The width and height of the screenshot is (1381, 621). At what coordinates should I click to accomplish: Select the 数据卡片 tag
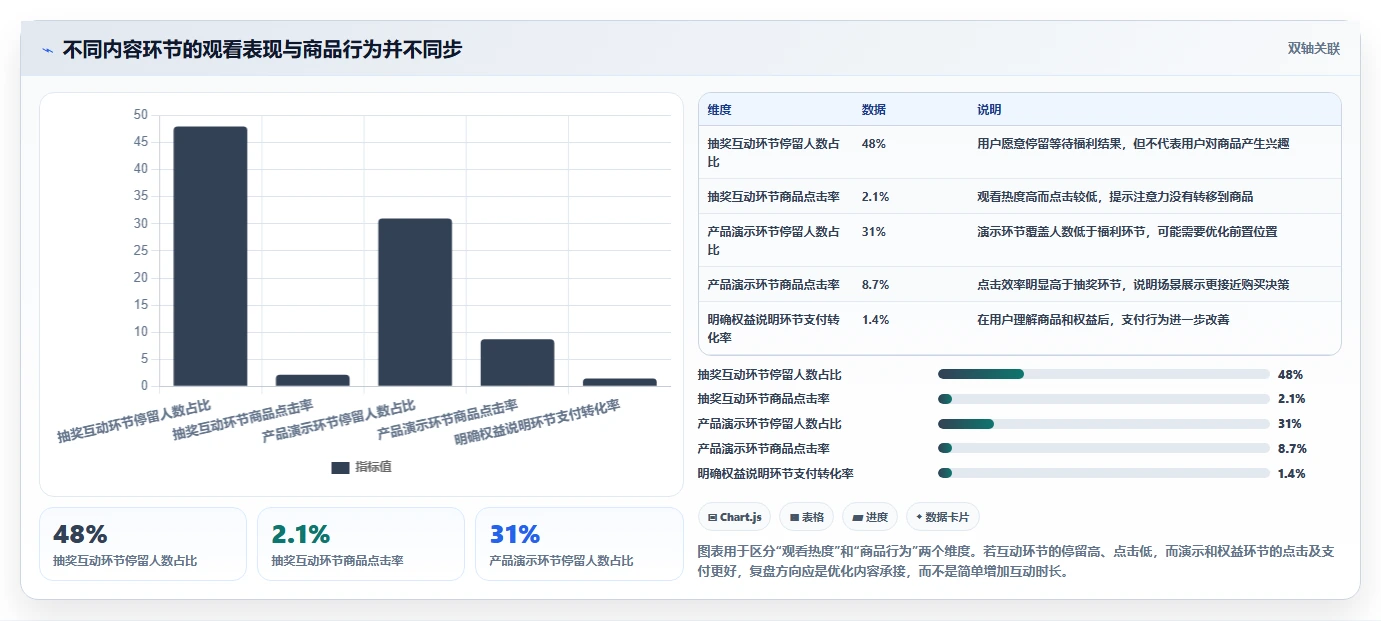click(x=942, y=517)
